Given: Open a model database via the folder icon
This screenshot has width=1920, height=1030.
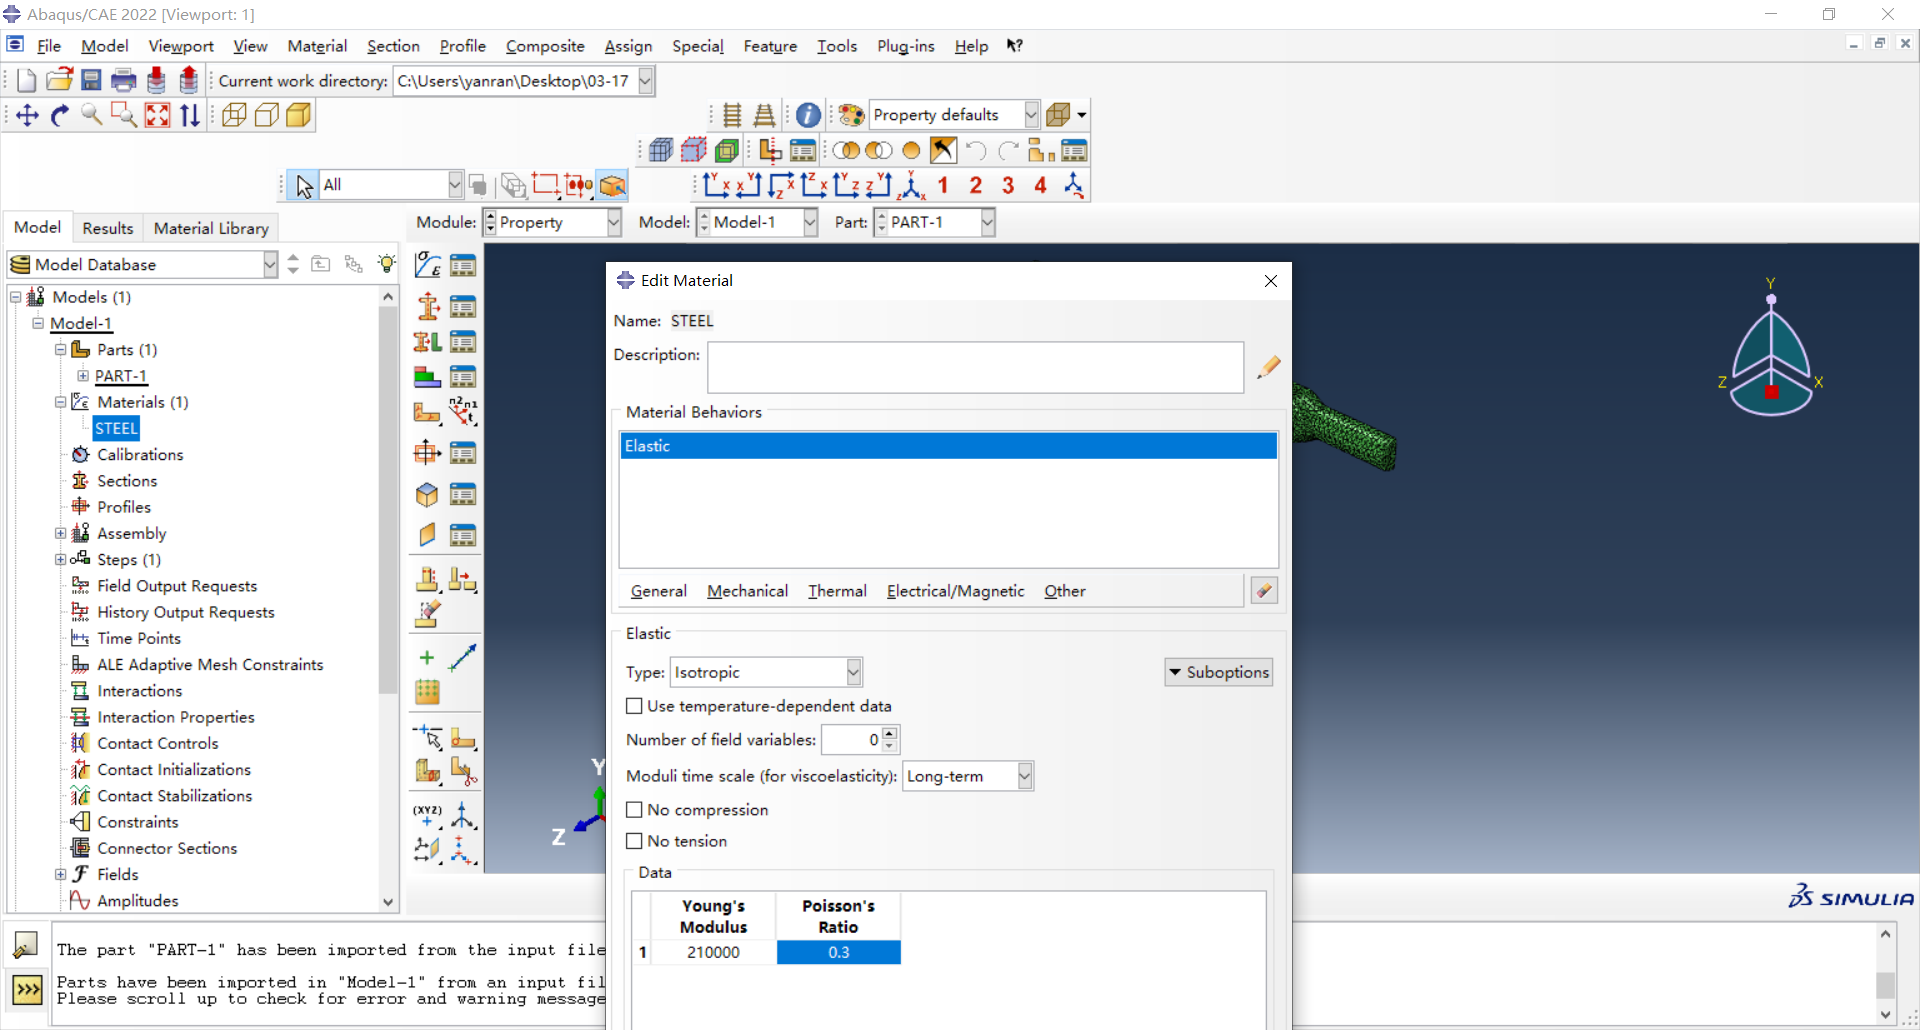Looking at the screenshot, I should [x=59, y=80].
